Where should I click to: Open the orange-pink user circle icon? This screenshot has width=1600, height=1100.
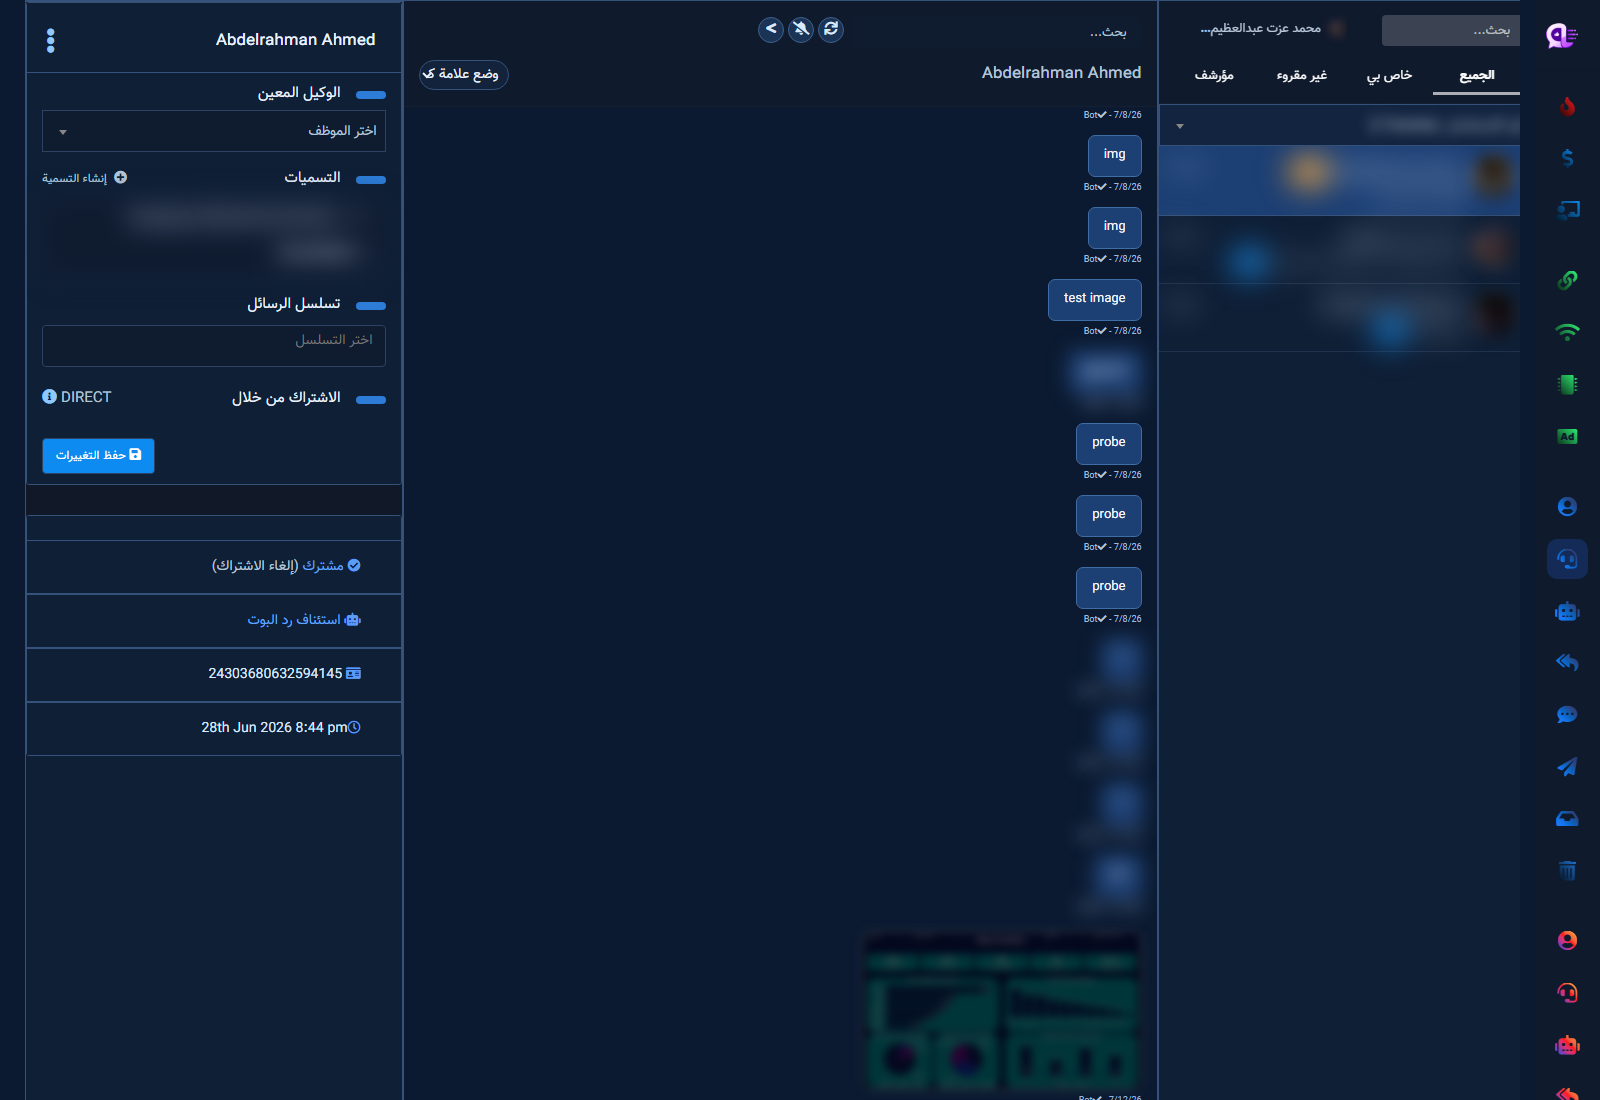[x=1567, y=940]
